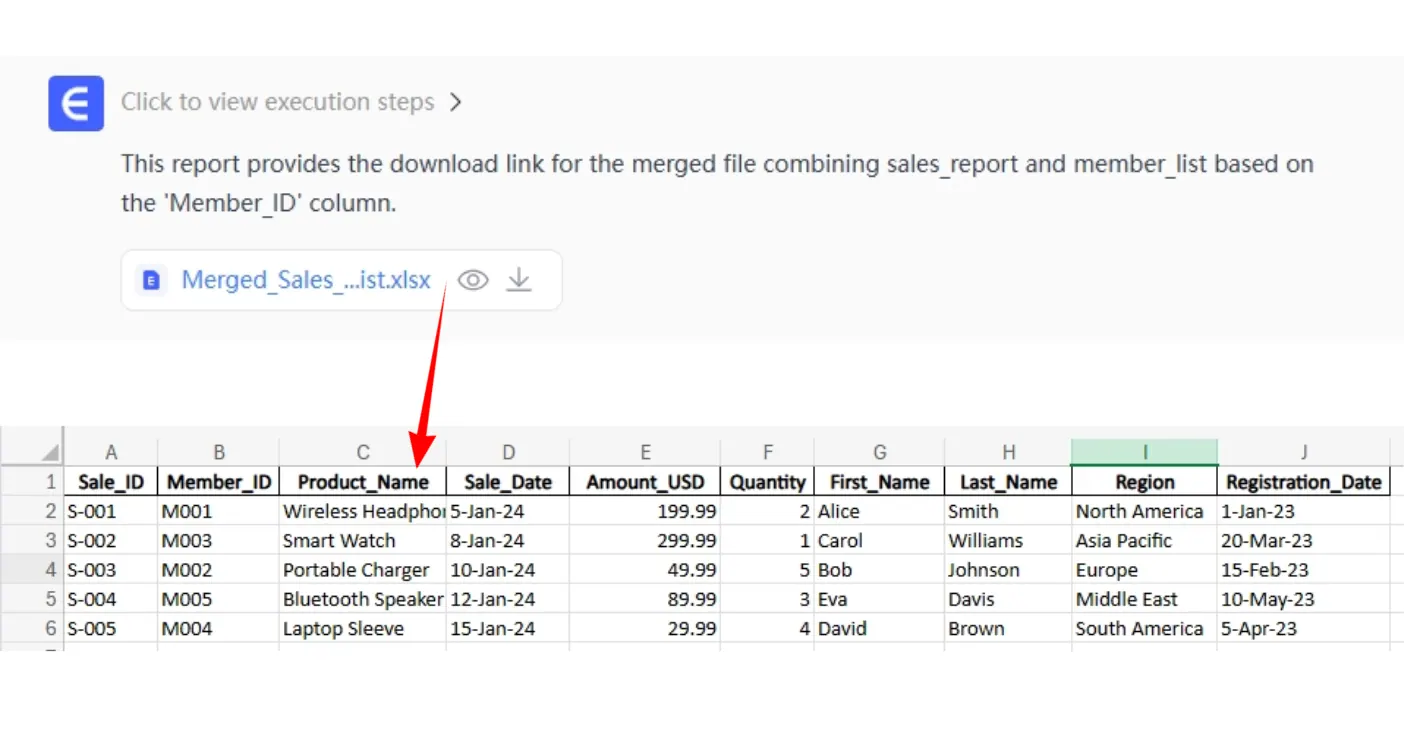Click the Region header cell
The image size is (1404, 736).
click(1144, 482)
